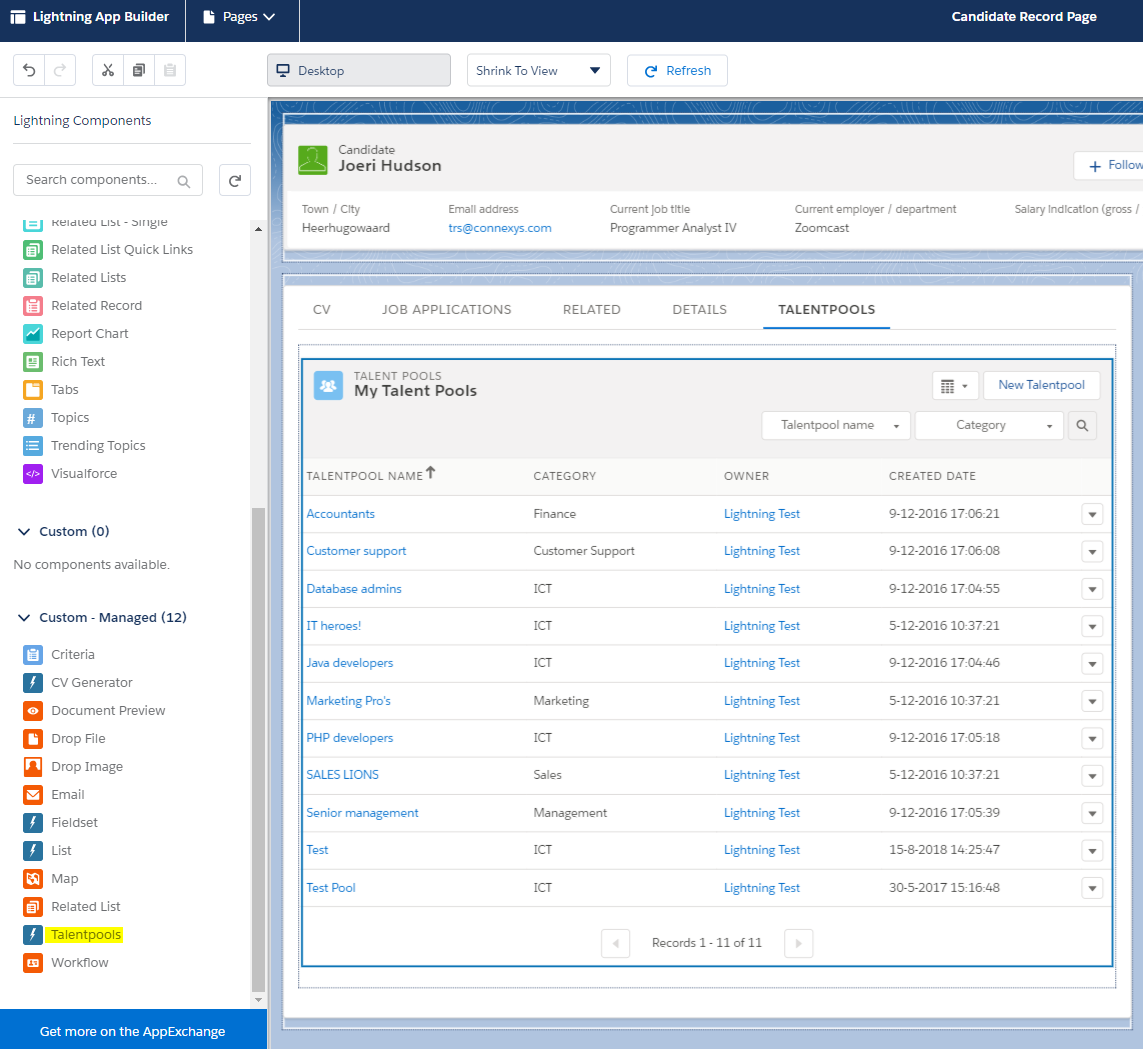The width and height of the screenshot is (1143, 1049).
Task: Open the Category filter dropdown
Action: [x=988, y=426]
